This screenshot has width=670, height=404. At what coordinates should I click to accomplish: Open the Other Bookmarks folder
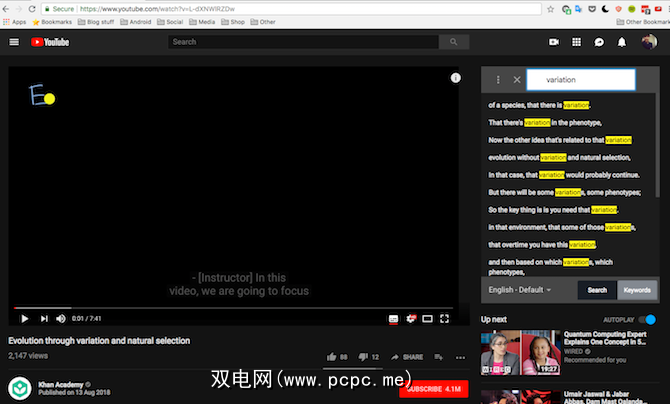pos(643,22)
